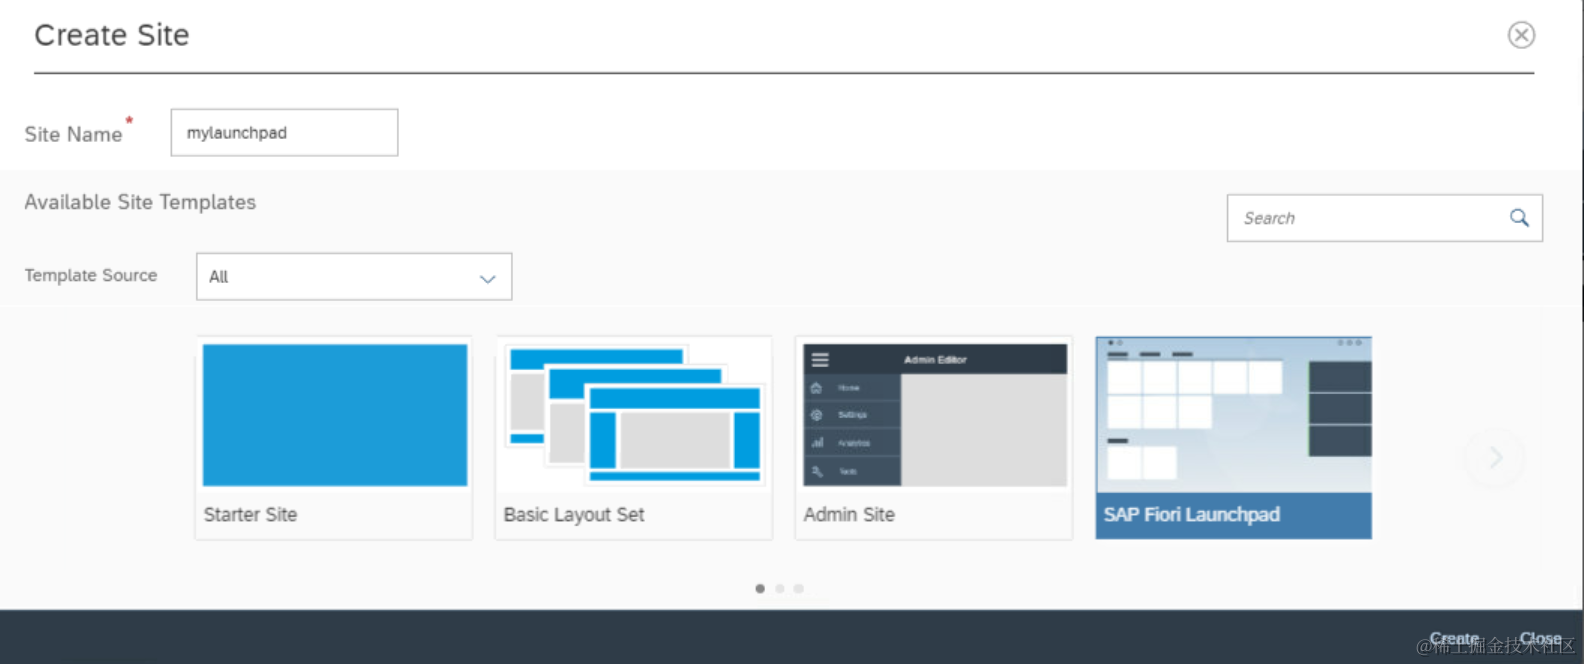Choose the Basic Layout Set template
The height and width of the screenshot is (664, 1584).
(634, 438)
